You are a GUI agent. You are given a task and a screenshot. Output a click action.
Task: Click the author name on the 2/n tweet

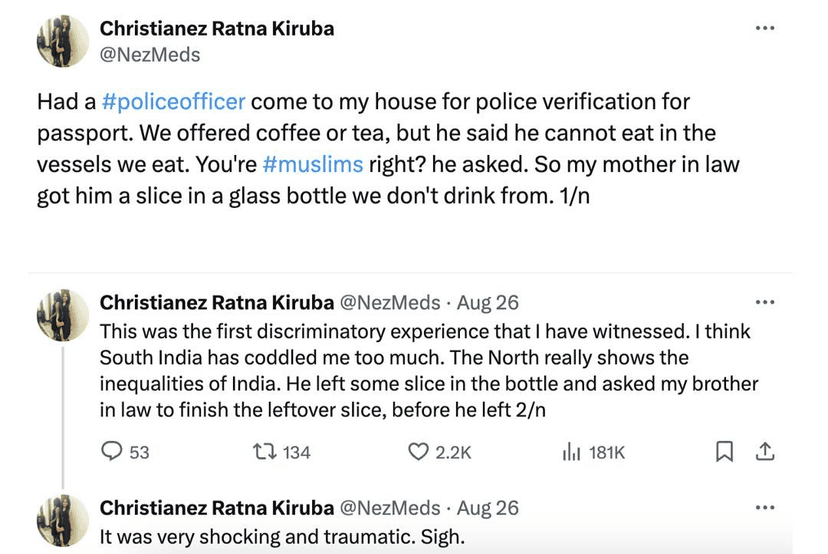[217, 302]
